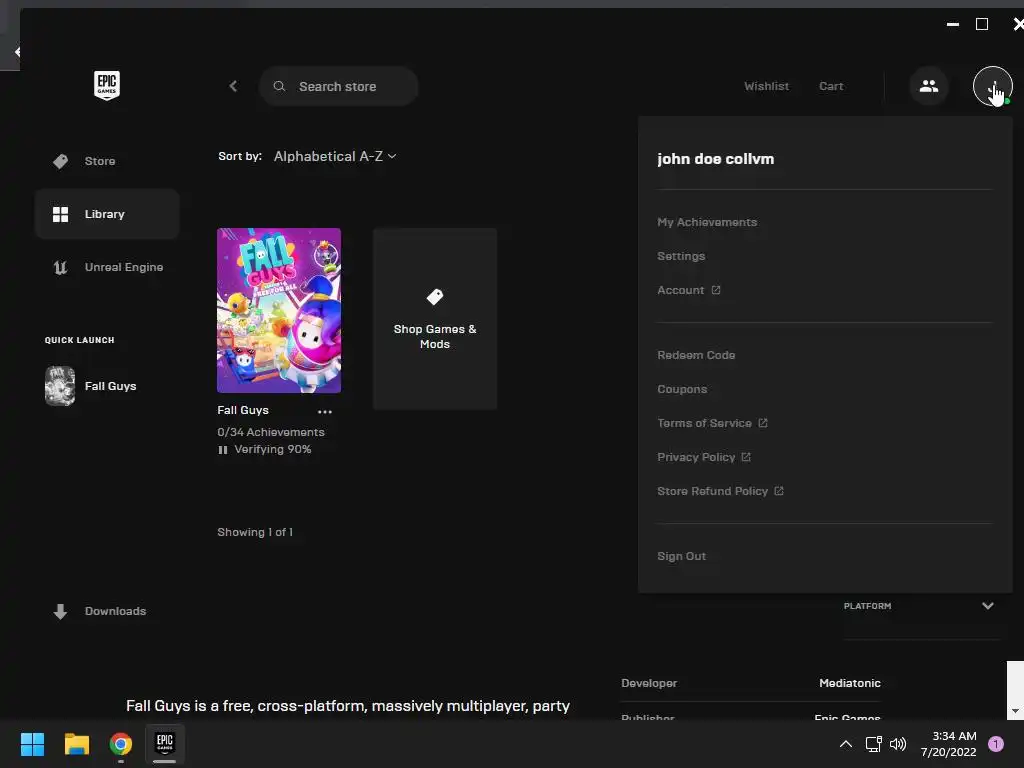This screenshot has width=1024, height=768.
Task: Click the Store tag icon in sidebar
Action: point(61,161)
